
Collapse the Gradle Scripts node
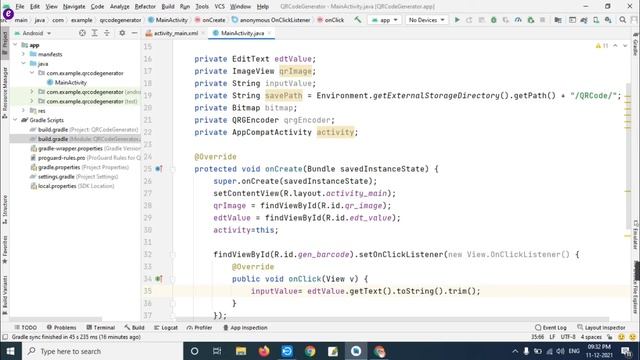coord(16,120)
